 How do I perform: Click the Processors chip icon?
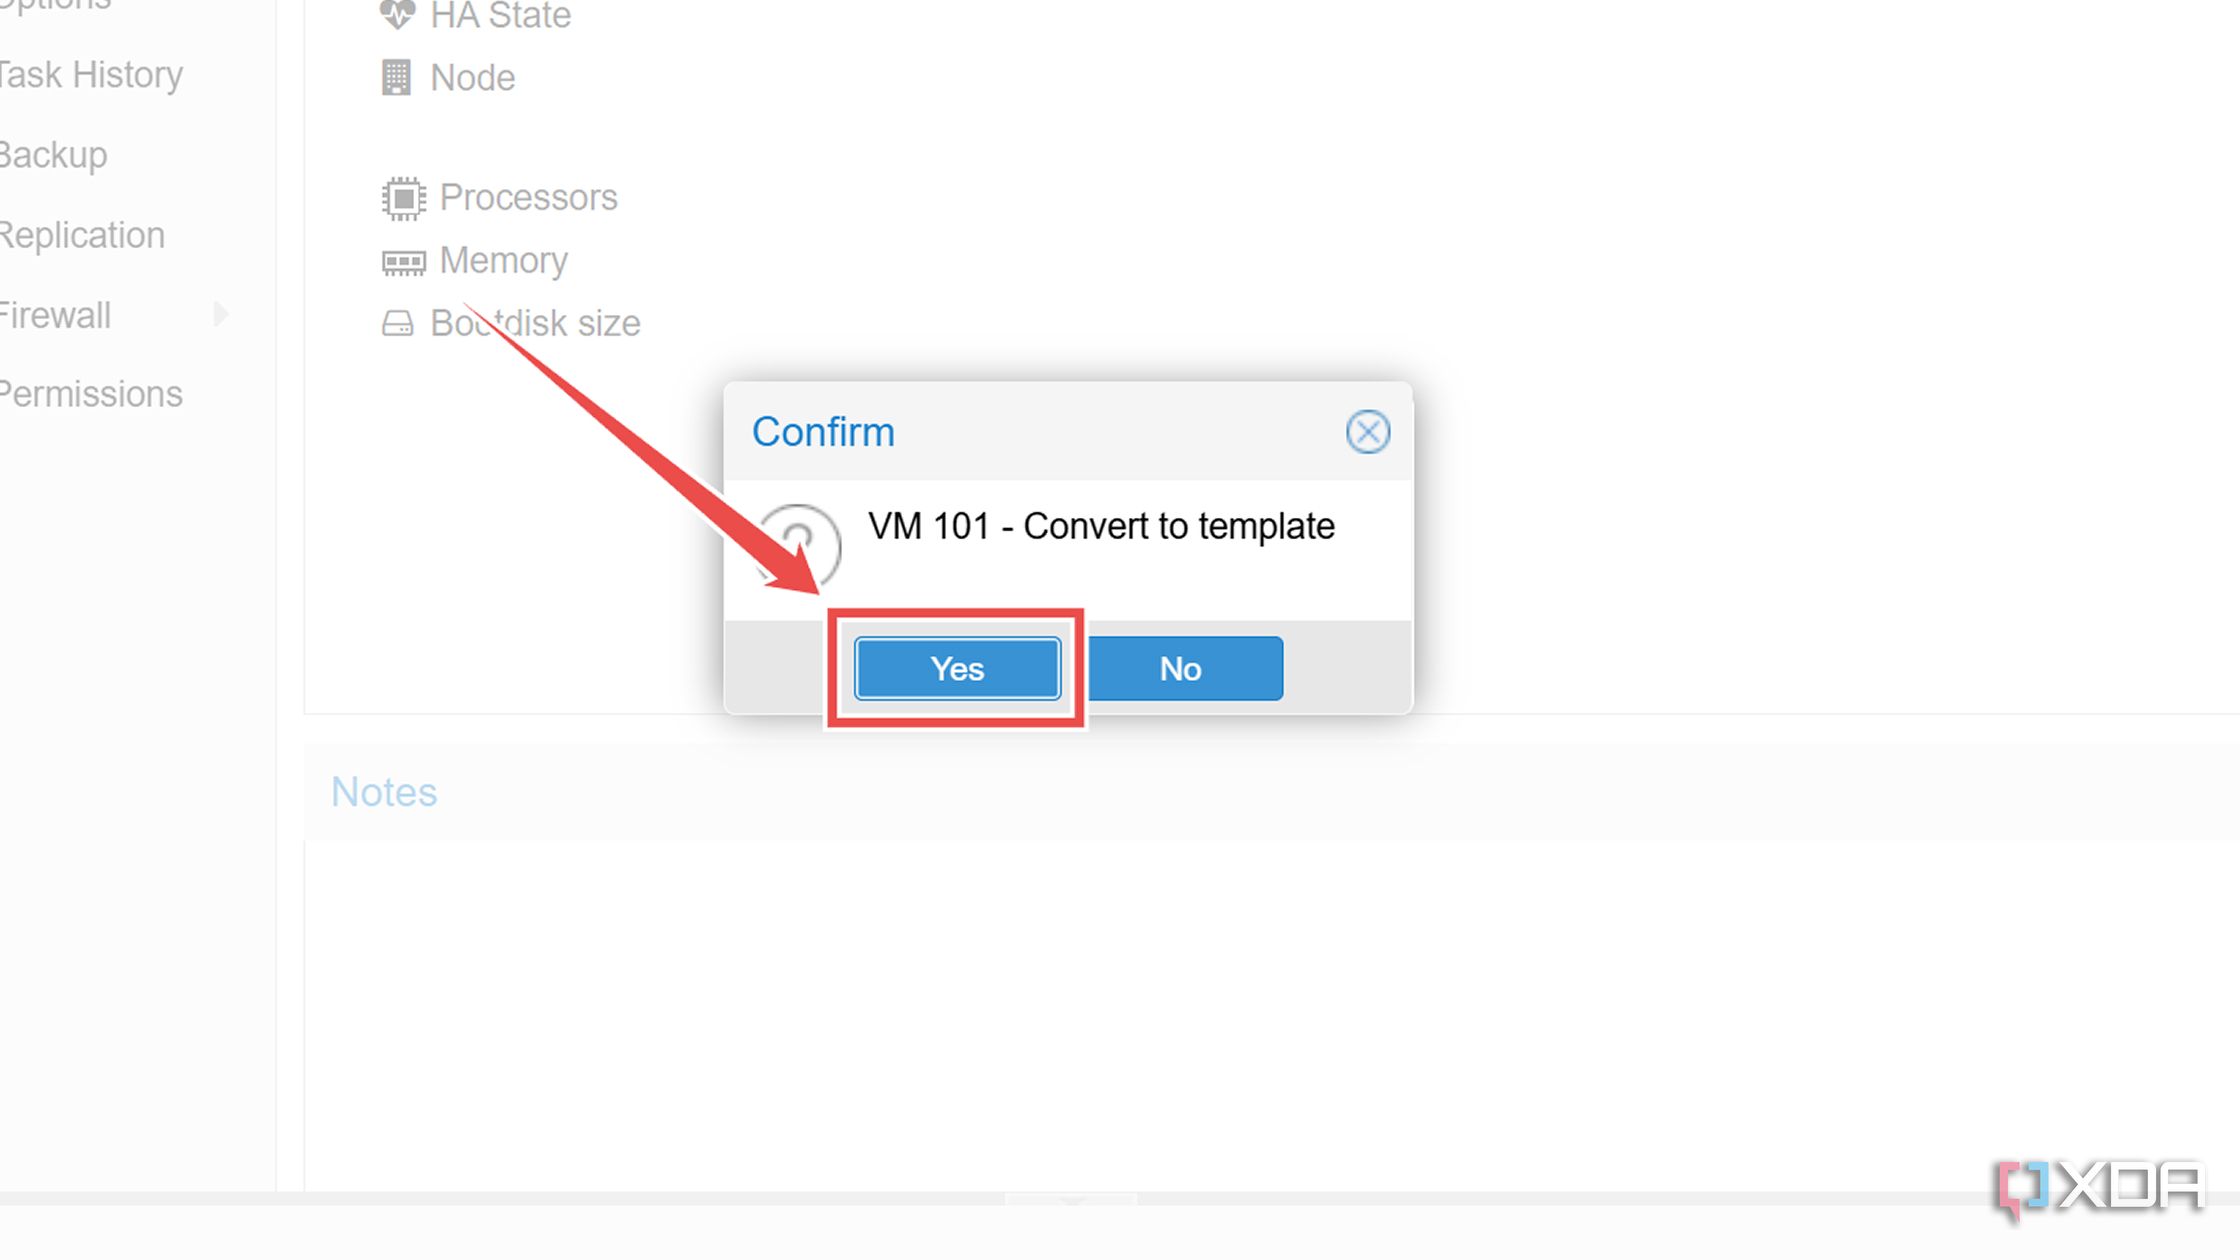pyautogui.click(x=403, y=198)
